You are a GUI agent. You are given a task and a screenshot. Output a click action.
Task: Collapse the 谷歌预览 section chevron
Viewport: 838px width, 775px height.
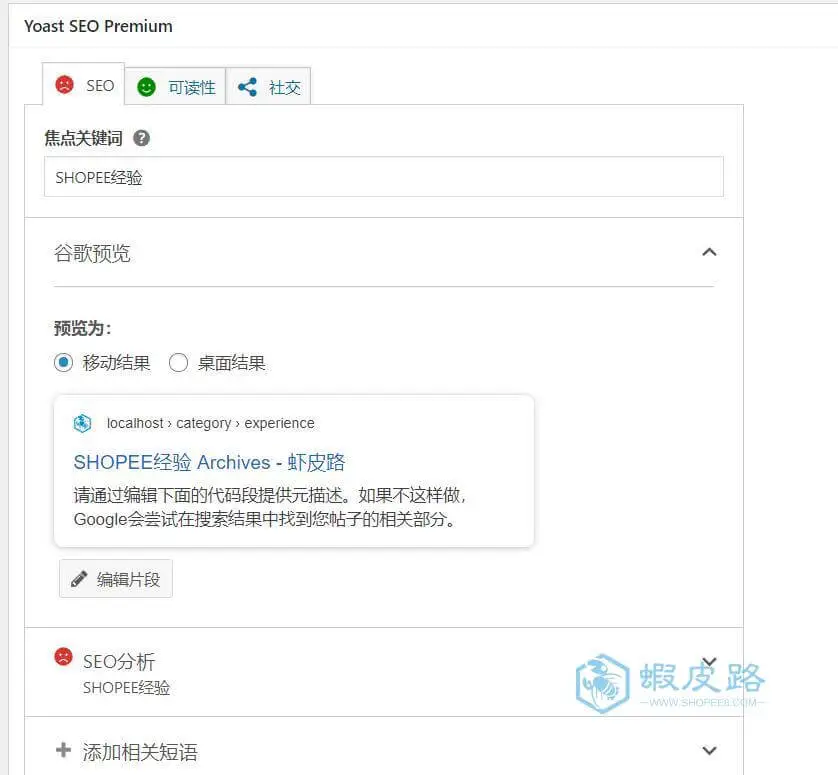(x=709, y=252)
